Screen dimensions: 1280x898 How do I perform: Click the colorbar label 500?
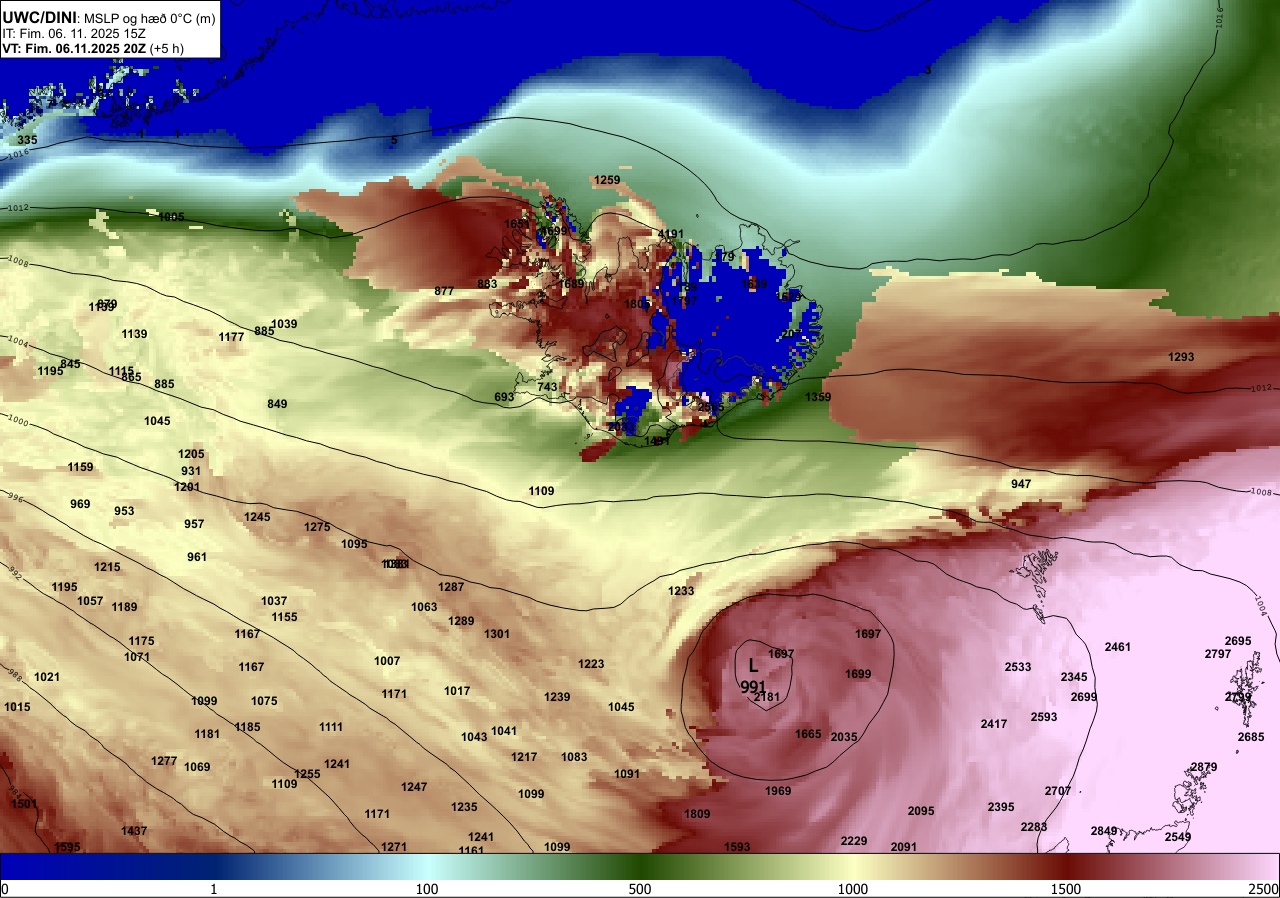click(x=640, y=889)
